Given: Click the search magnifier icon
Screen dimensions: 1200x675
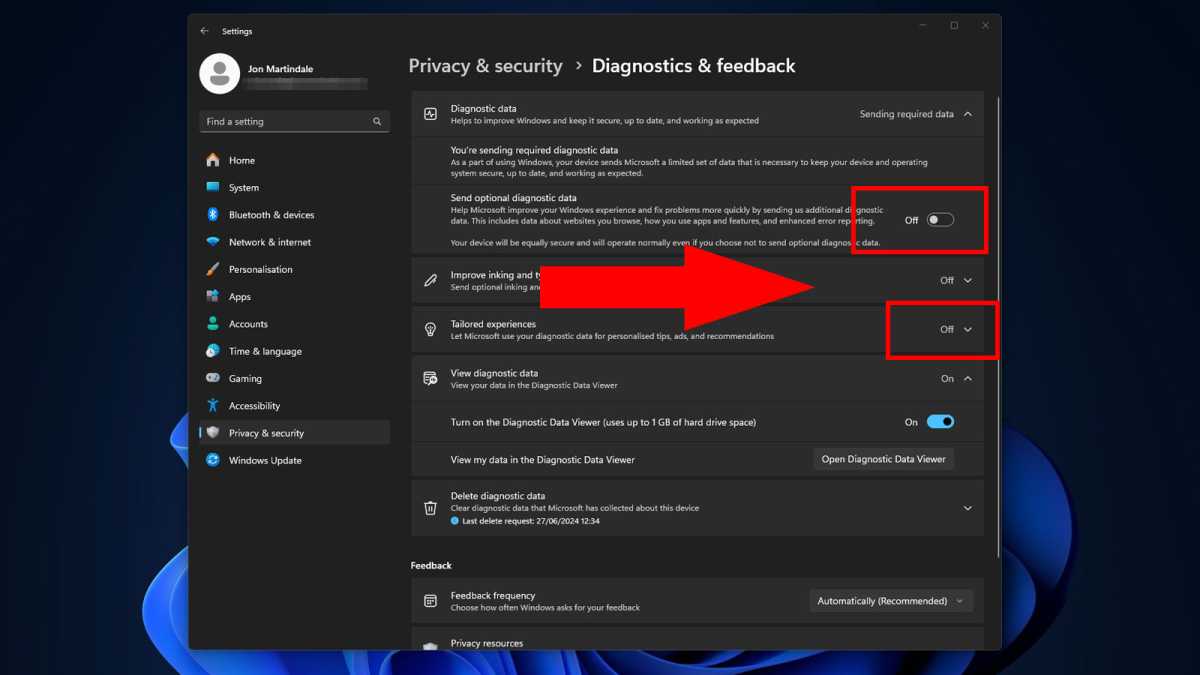Looking at the screenshot, I should pyautogui.click(x=377, y=121).
